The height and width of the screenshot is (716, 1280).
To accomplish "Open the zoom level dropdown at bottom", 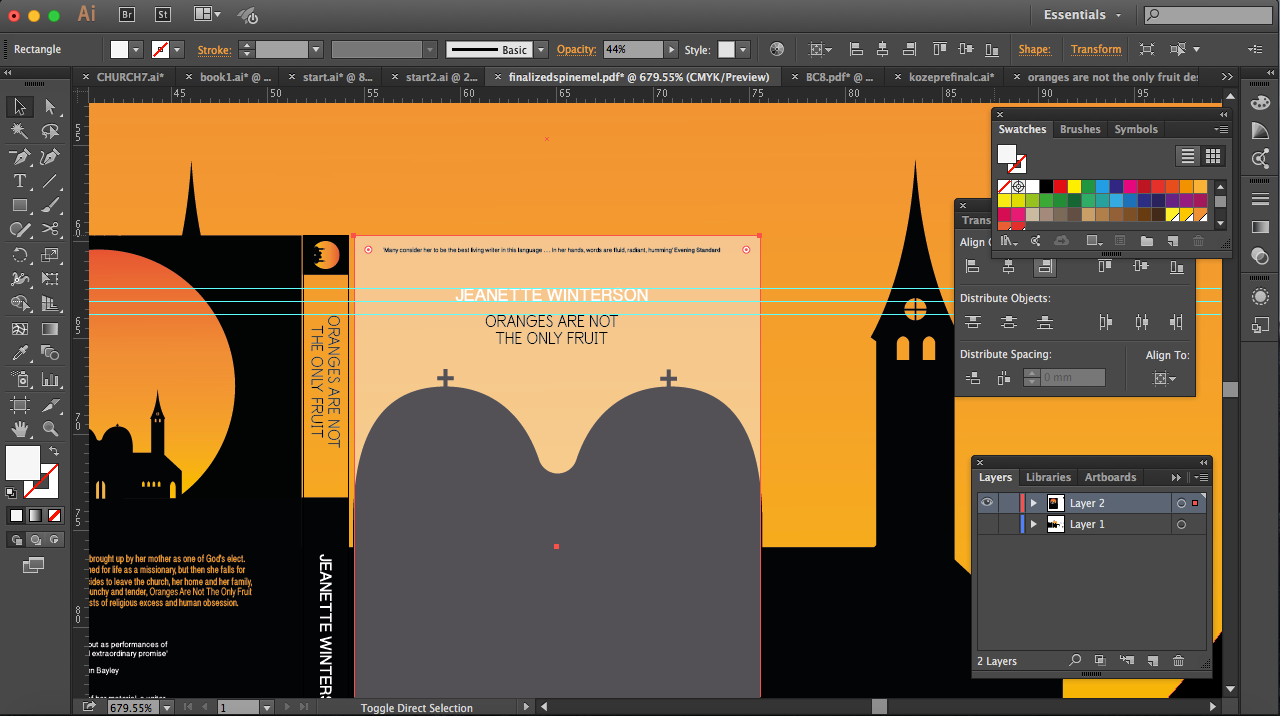I will (165, 707).
